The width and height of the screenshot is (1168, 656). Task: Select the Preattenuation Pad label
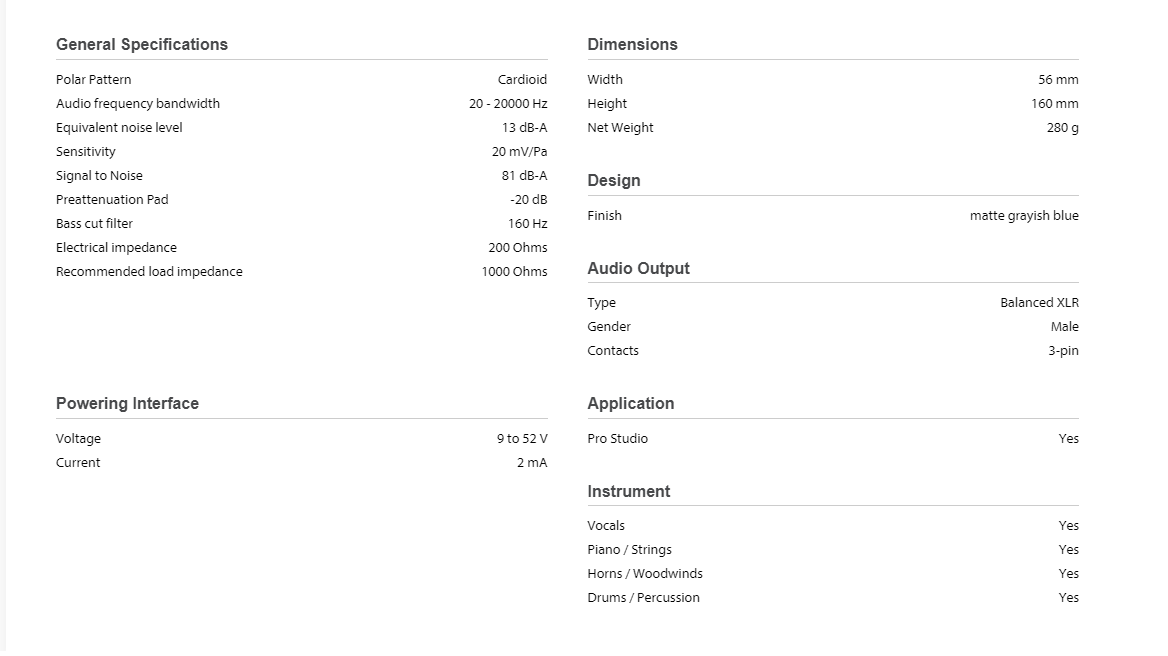pos(112,200)
